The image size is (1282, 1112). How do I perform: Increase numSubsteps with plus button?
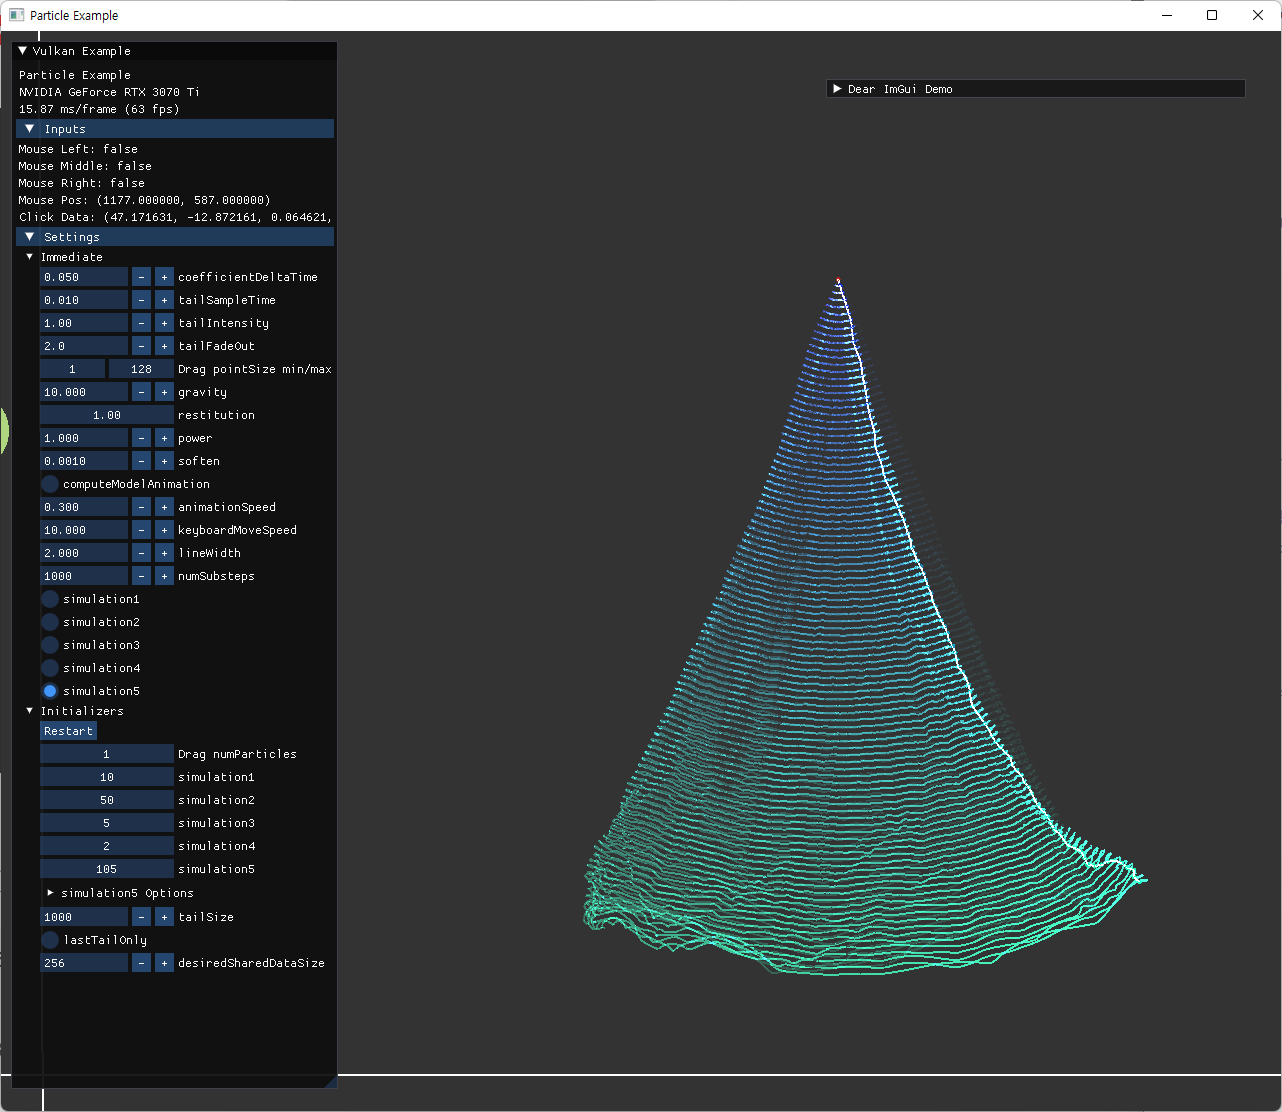pyautogui.click(x=164, y=576)
